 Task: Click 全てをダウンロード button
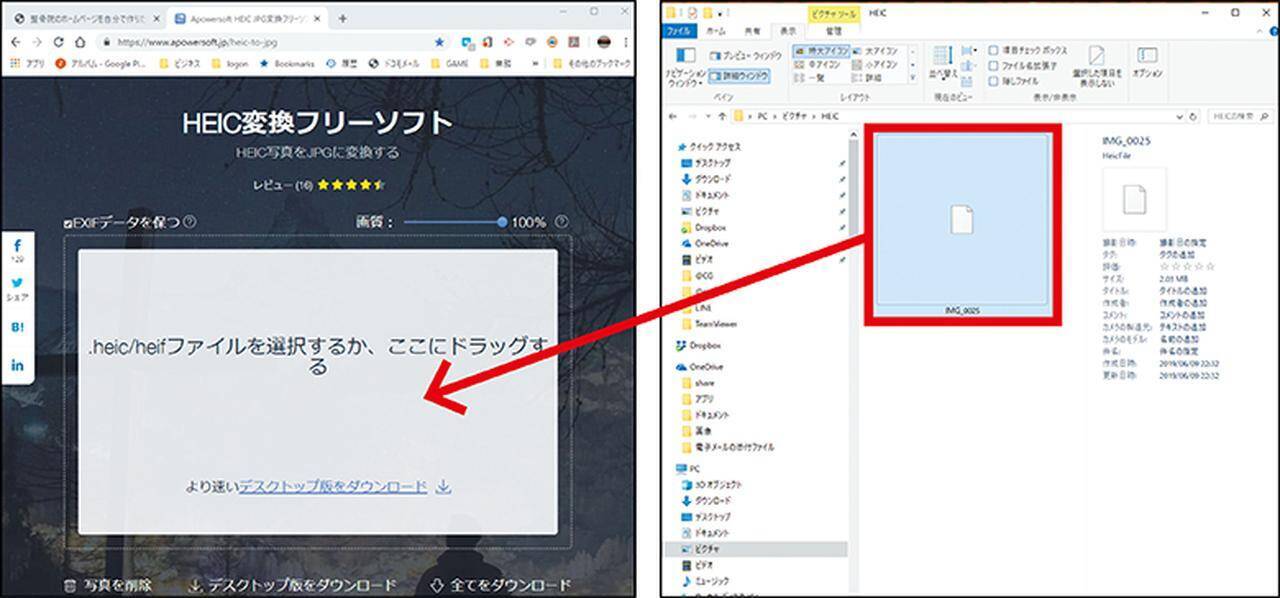[500, 585]
